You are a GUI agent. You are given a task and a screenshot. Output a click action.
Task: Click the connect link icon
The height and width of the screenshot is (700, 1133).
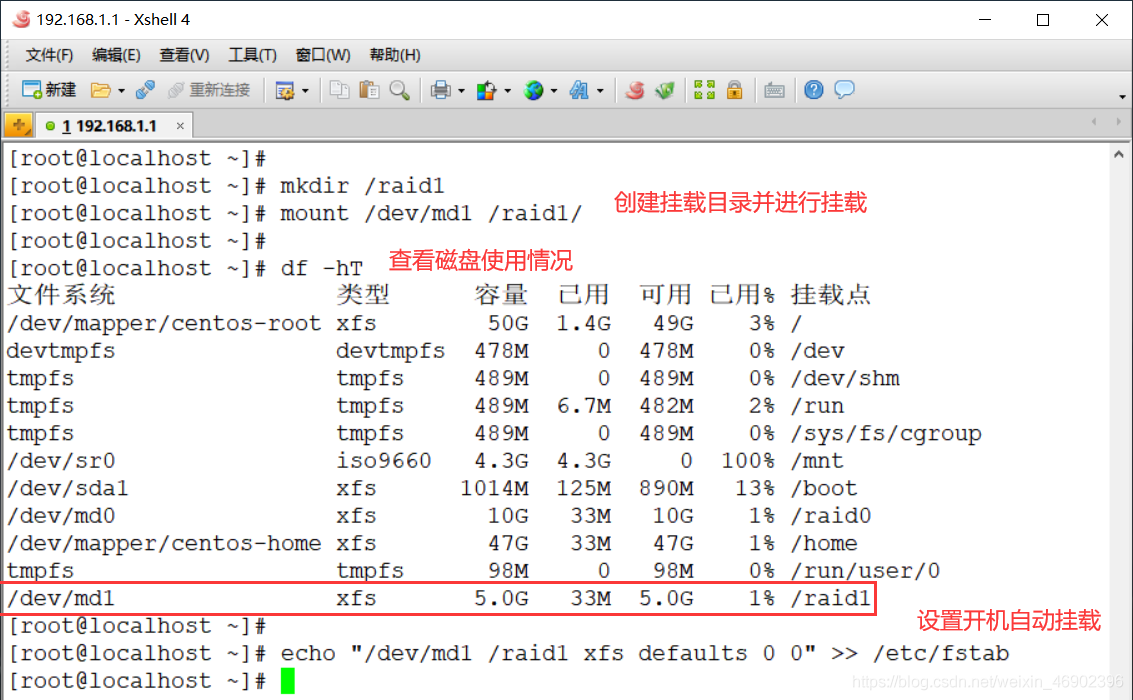click(x=145, y=90)
